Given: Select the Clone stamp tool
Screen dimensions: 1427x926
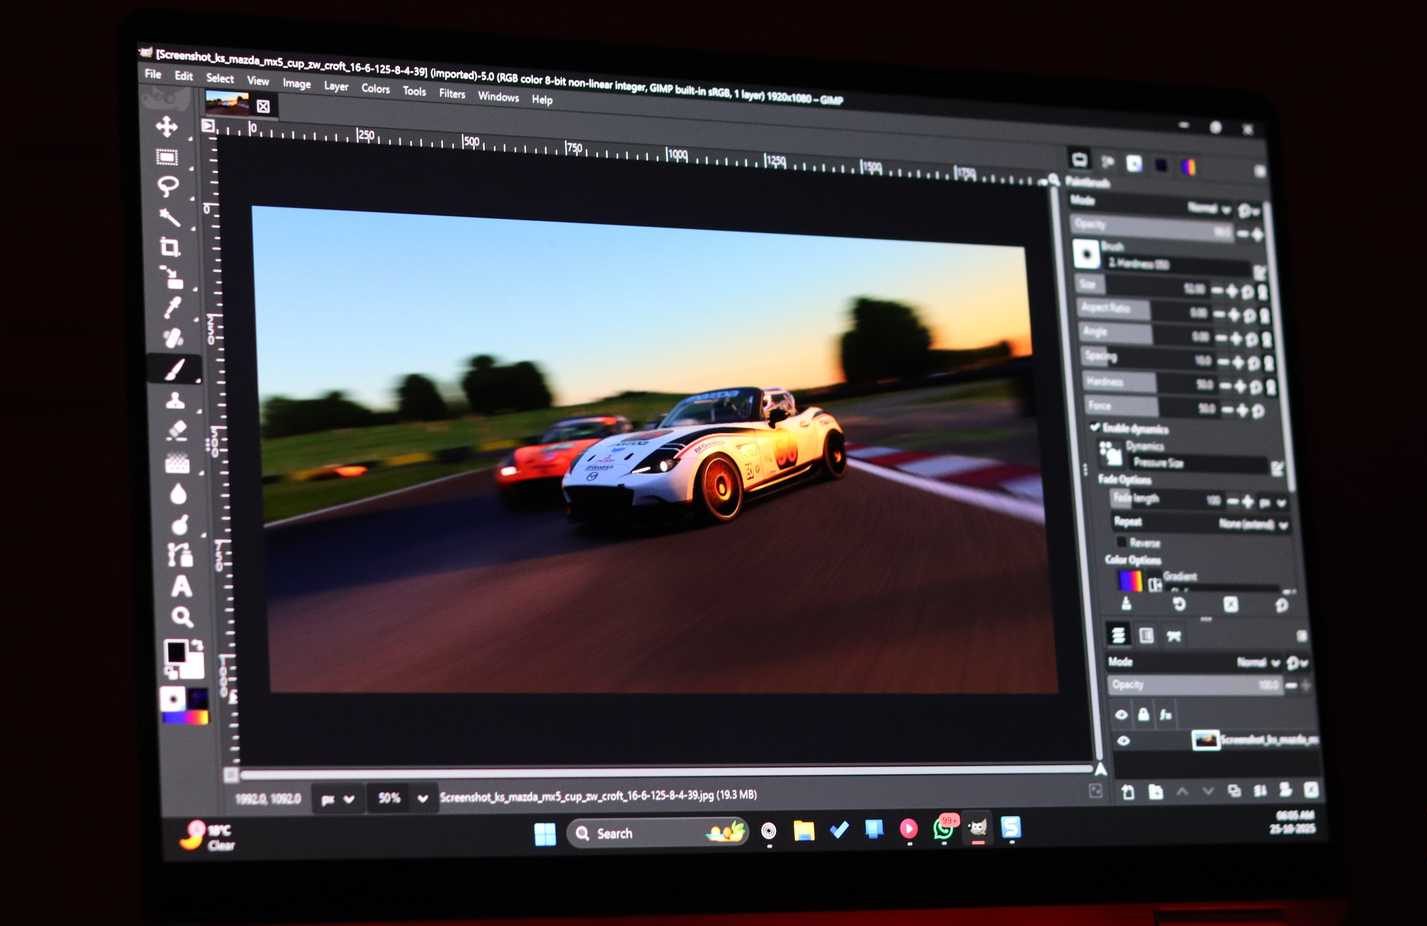Looking at the screenshot, I should 176,400.
